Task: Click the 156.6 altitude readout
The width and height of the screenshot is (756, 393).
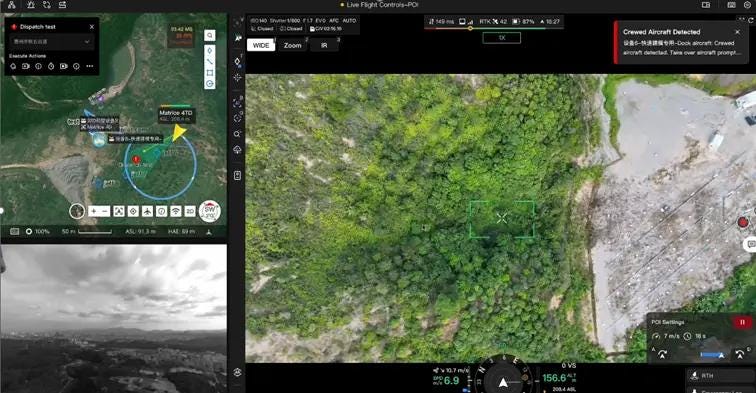Action: pyautogui.click(x=554, y=378)
